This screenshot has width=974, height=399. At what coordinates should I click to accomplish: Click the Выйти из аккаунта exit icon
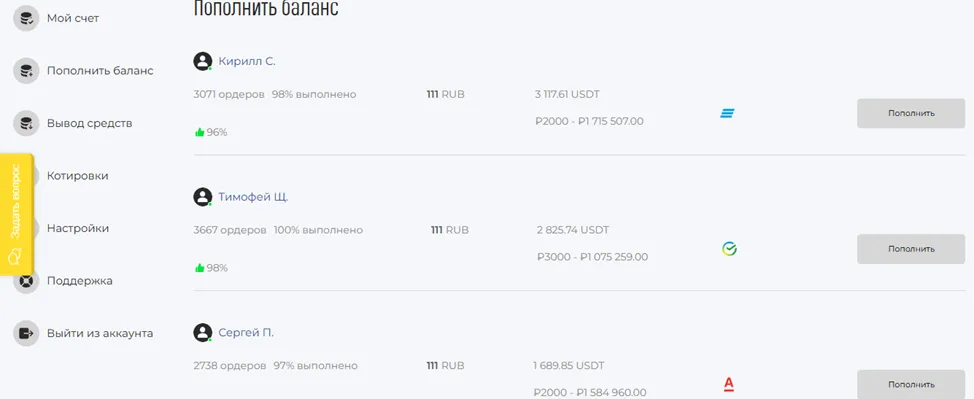[x=26, y=333]
